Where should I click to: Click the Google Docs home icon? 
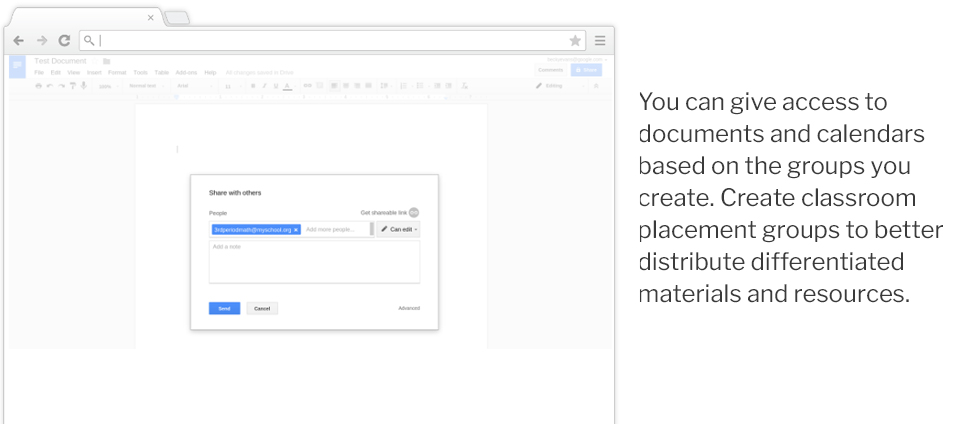tap(17, 65)
